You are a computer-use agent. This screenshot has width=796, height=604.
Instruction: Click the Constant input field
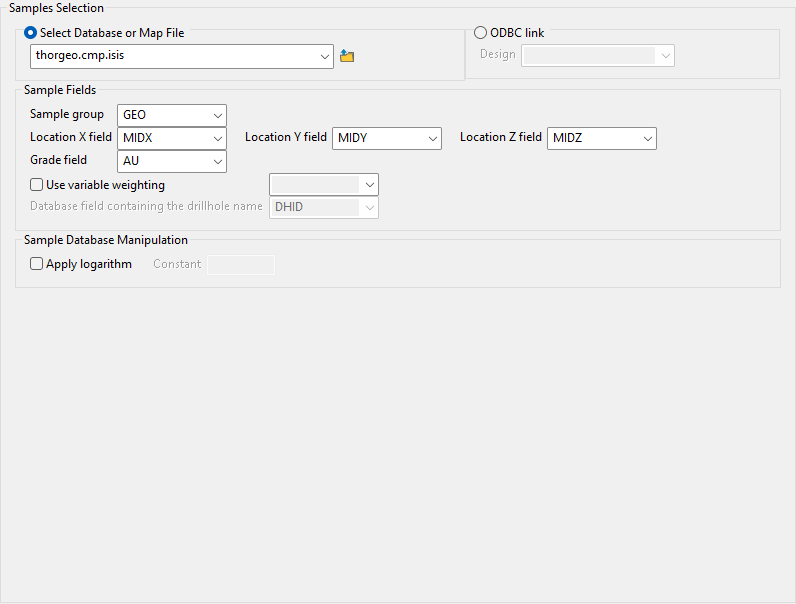click(x=241, y=264)
